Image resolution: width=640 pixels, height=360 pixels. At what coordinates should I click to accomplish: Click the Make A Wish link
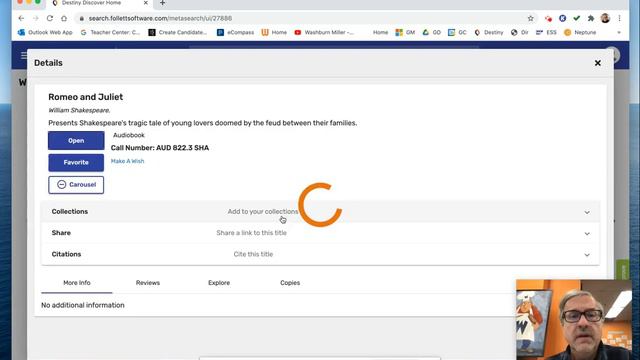[x=127, y=161]
